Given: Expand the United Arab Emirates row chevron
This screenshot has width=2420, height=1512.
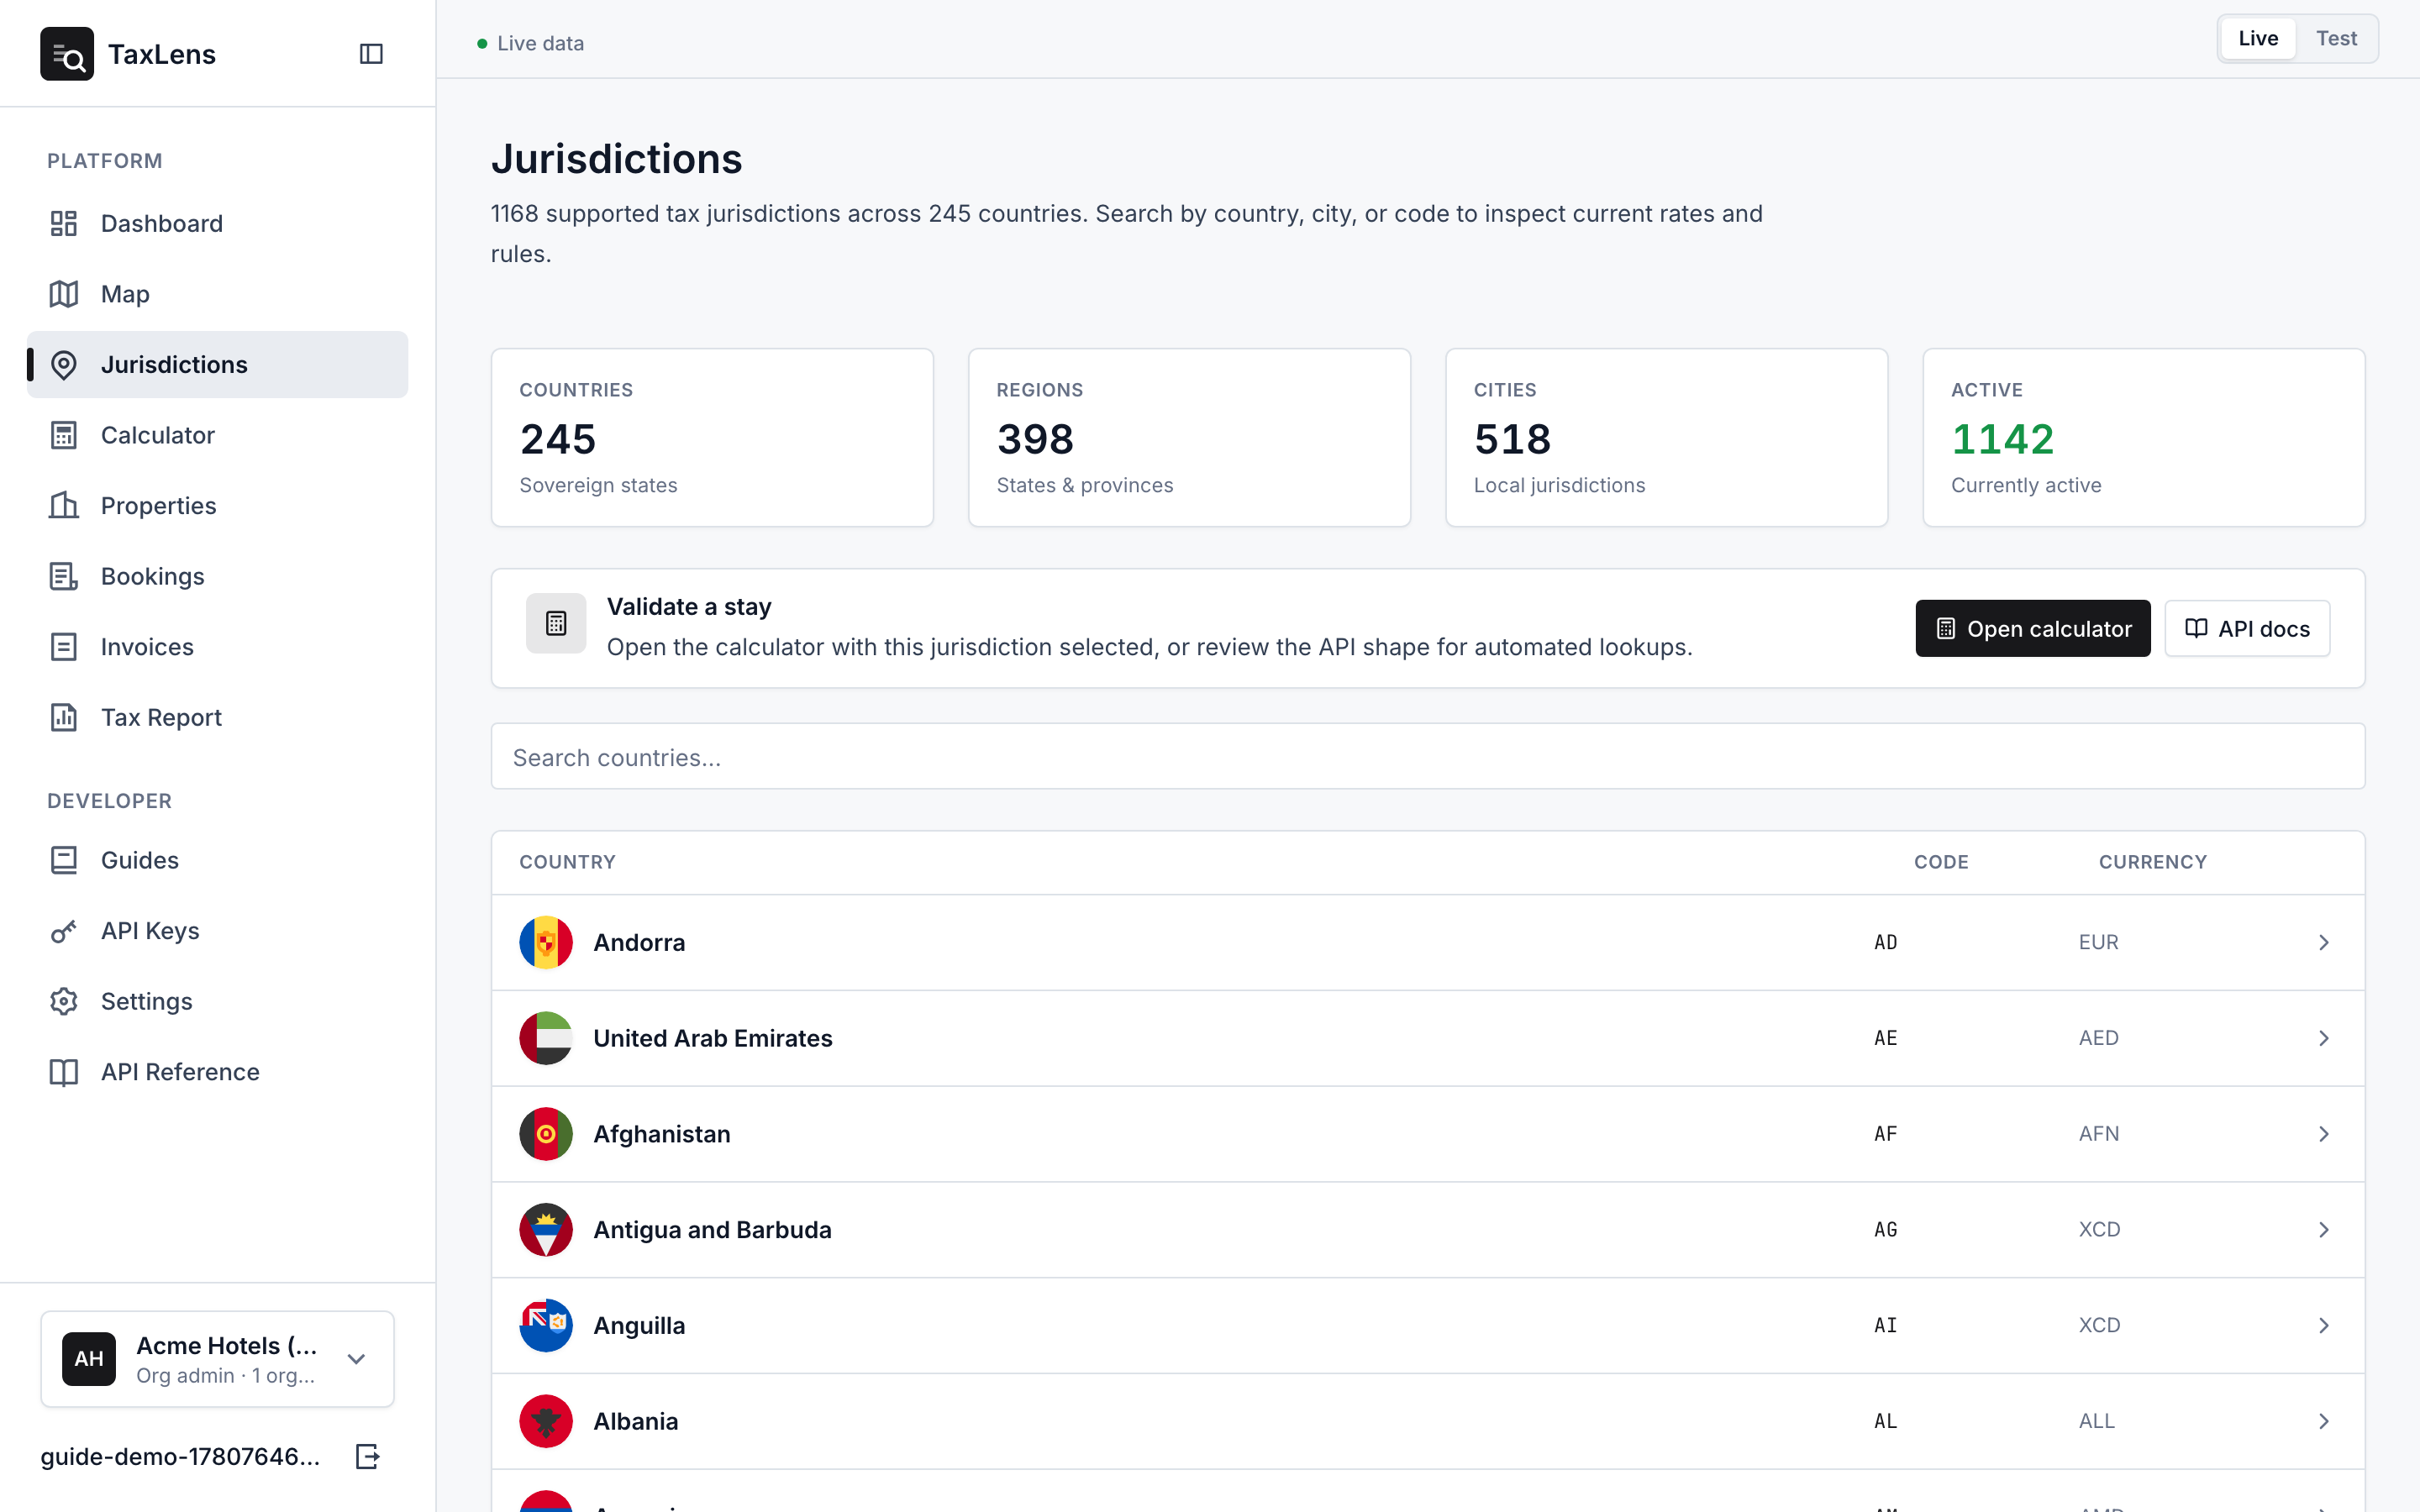Looking at the screenshot, I should click(2324, 1038).
